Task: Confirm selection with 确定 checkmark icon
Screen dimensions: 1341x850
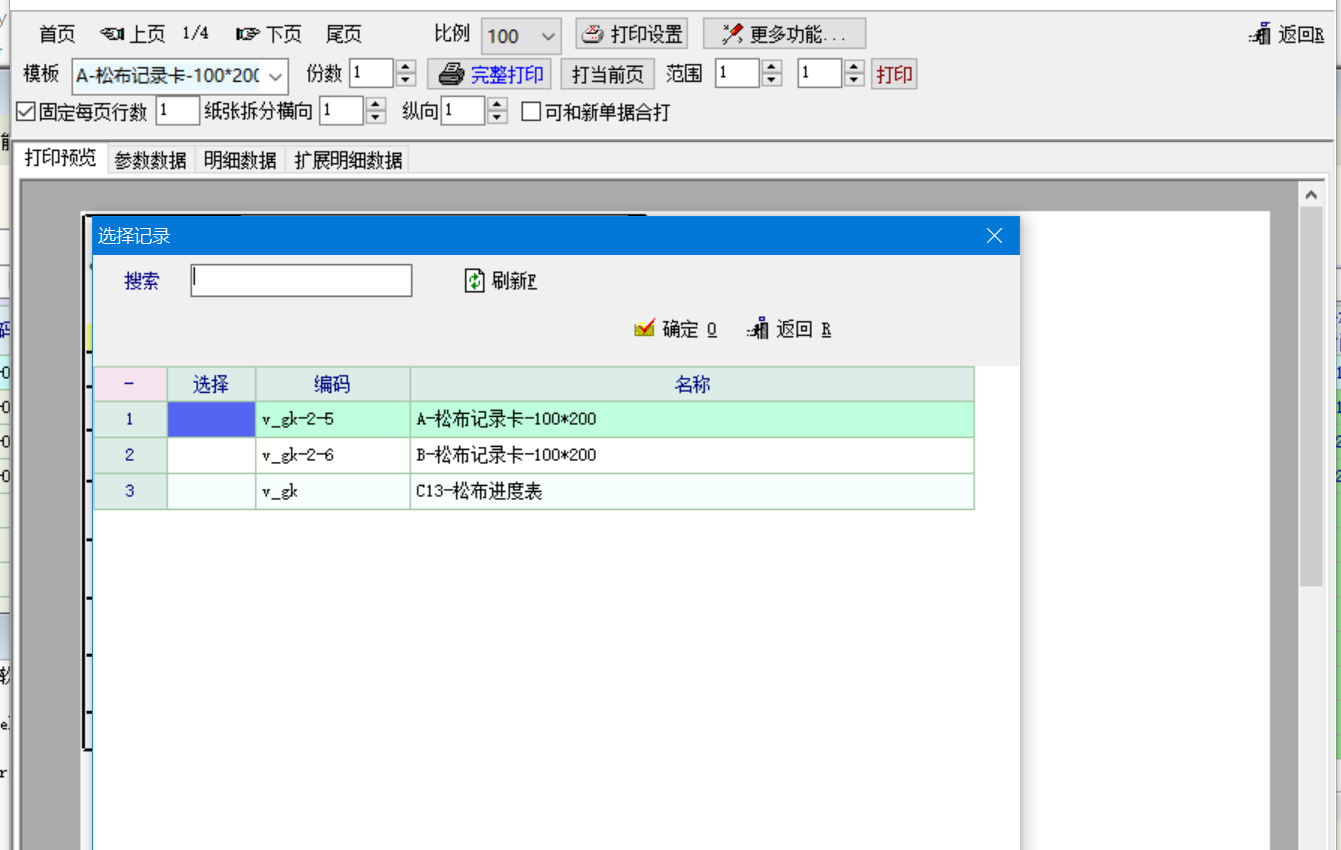Action: click(645, 329)
